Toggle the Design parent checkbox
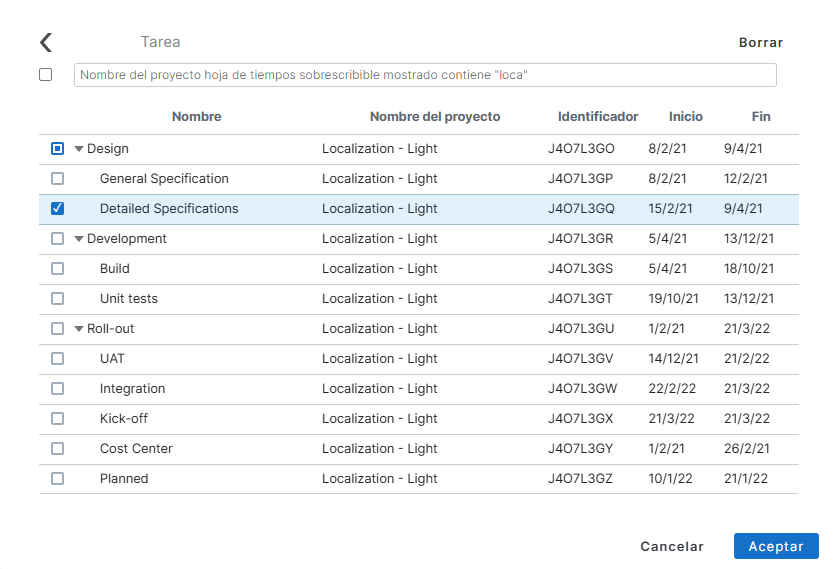Viewport: 837px width, 569px height. coord(57,149)
